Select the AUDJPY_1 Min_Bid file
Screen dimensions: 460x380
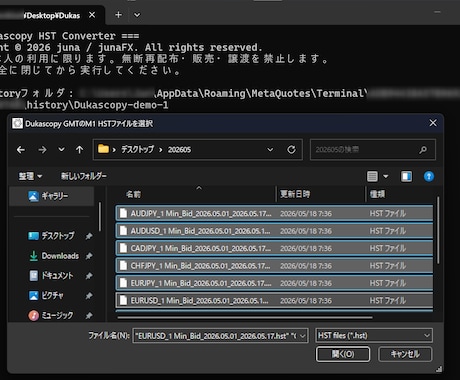pos(274,213)
